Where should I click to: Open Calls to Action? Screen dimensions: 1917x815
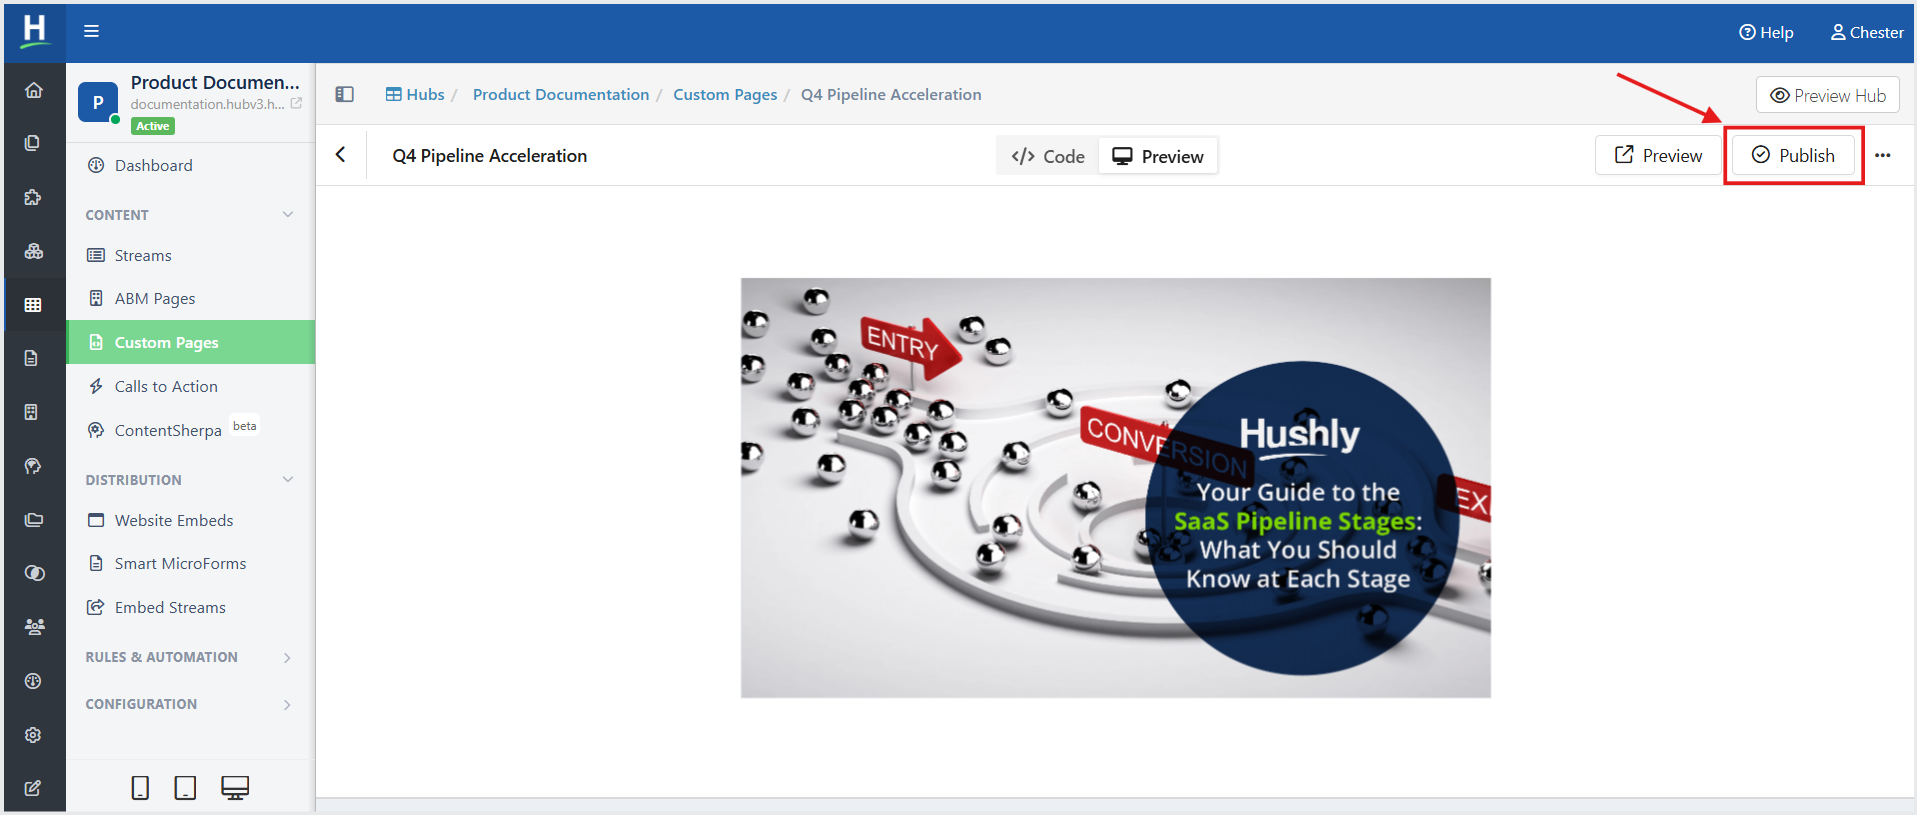(x=190, y=386)
